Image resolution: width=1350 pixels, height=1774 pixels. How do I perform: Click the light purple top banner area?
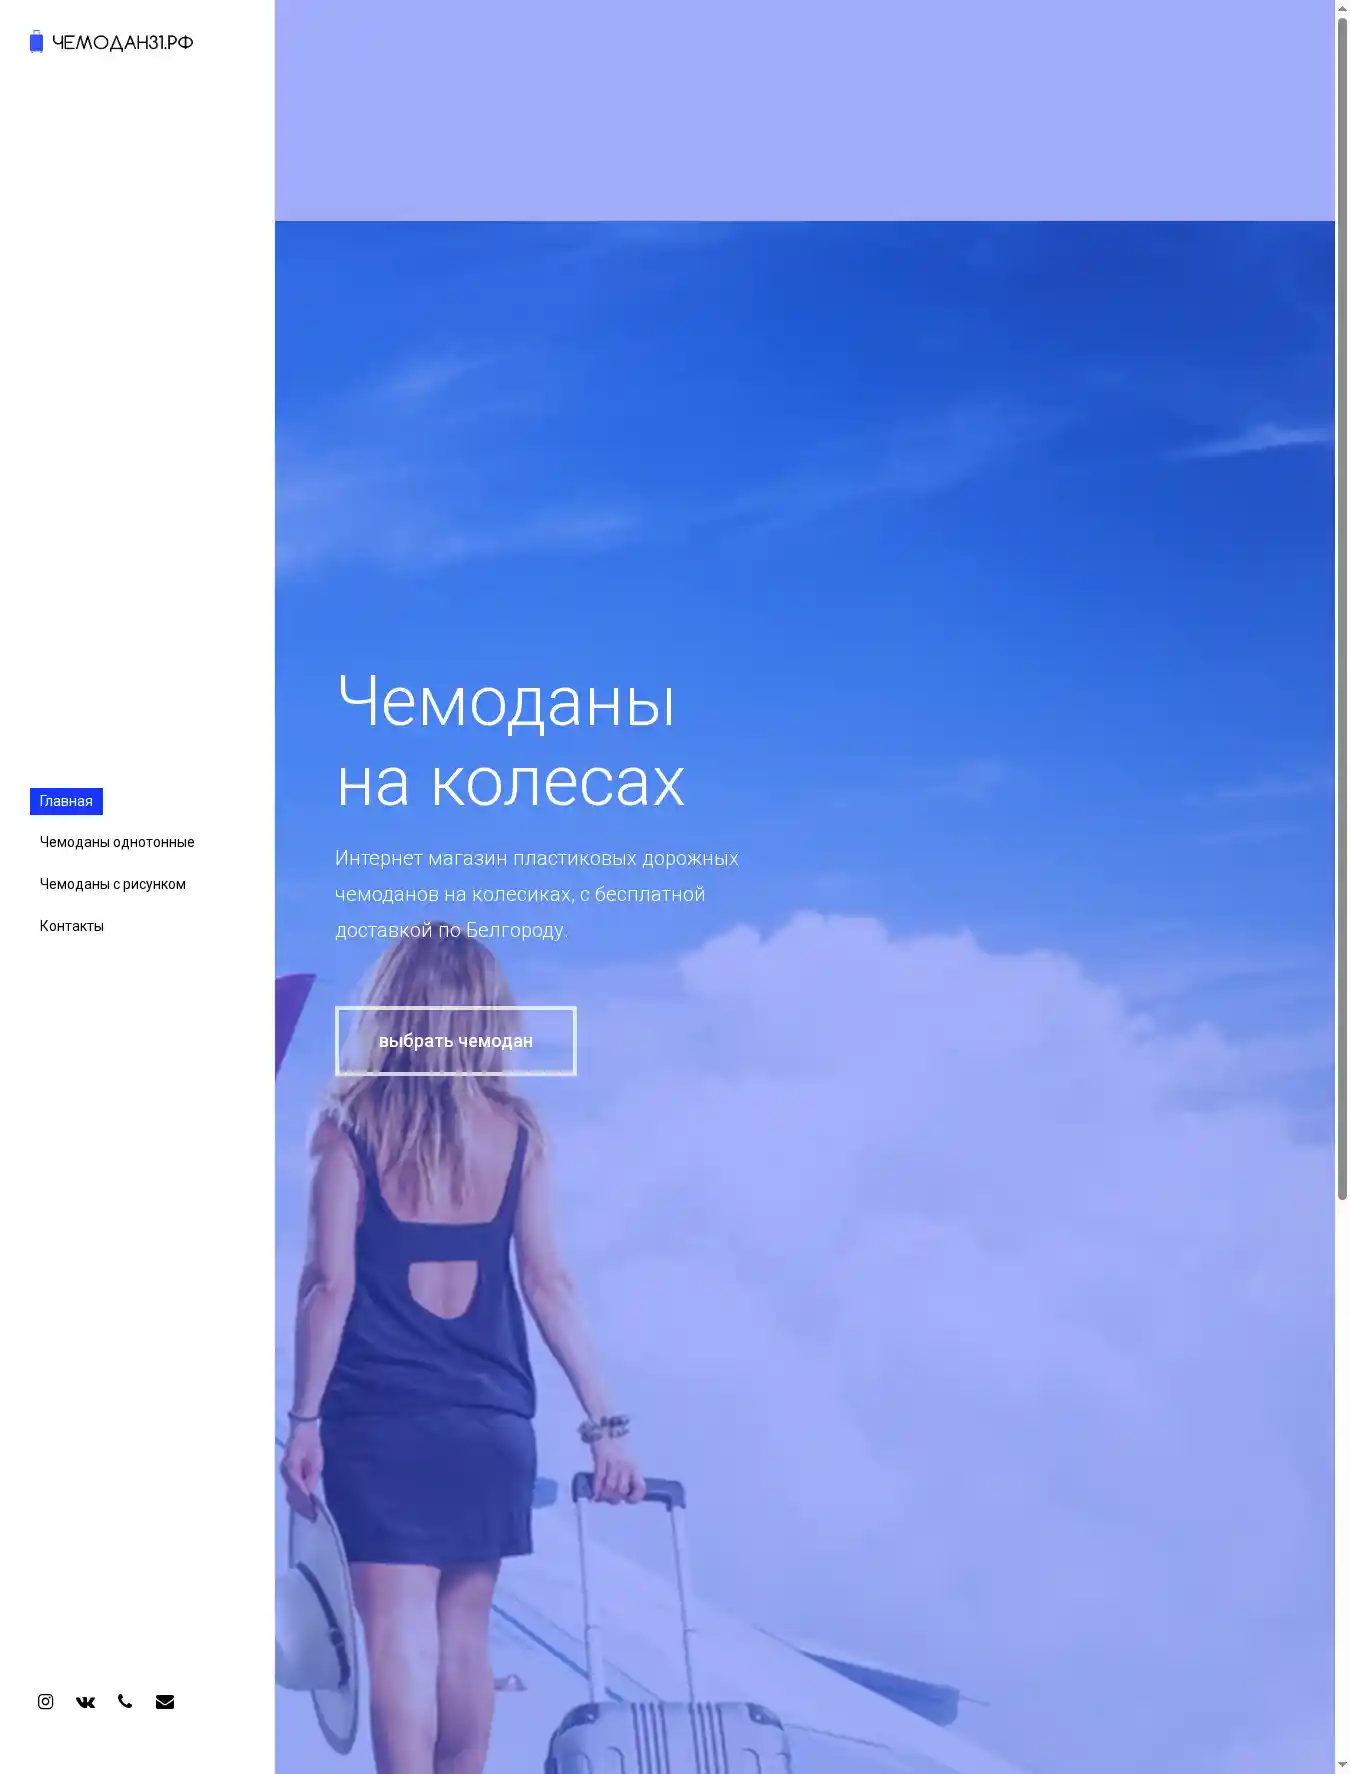point(804,110)
